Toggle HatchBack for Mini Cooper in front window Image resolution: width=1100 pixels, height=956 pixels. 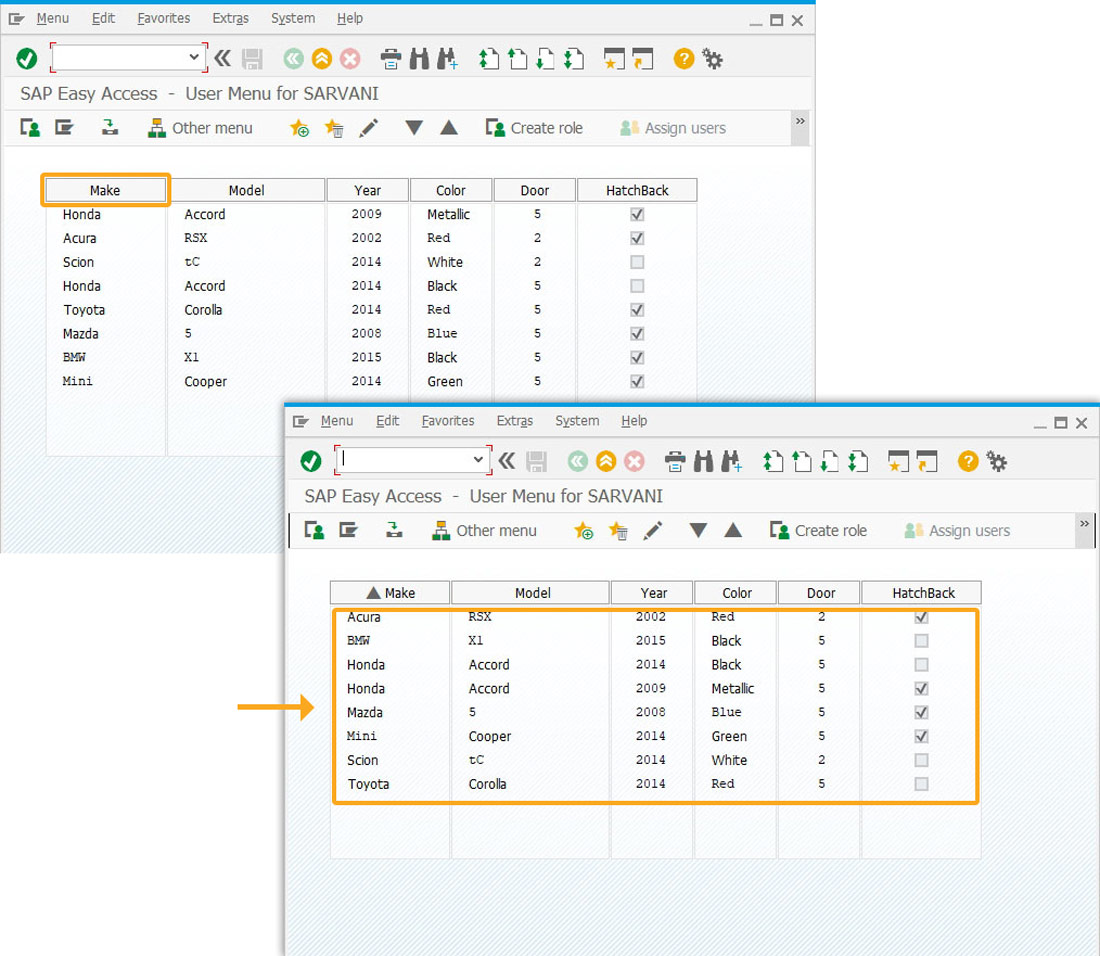[x=922, y=736]
